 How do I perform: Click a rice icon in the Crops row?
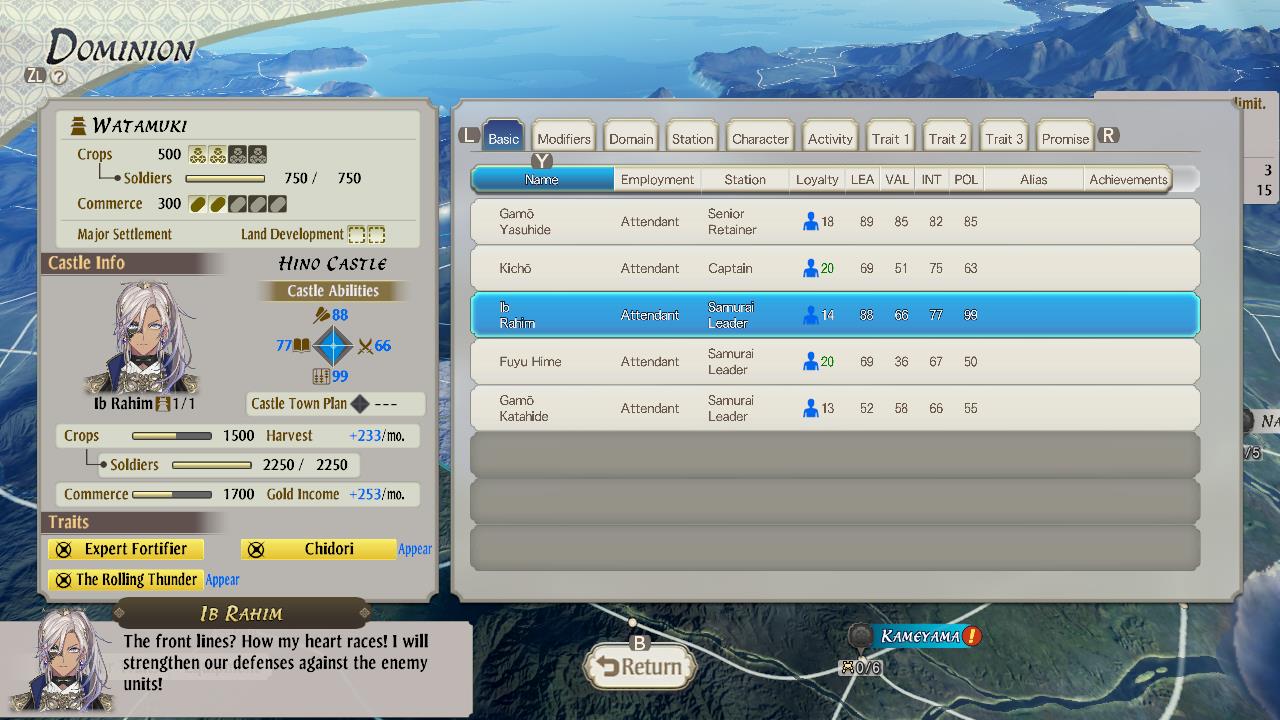point(200,154)
